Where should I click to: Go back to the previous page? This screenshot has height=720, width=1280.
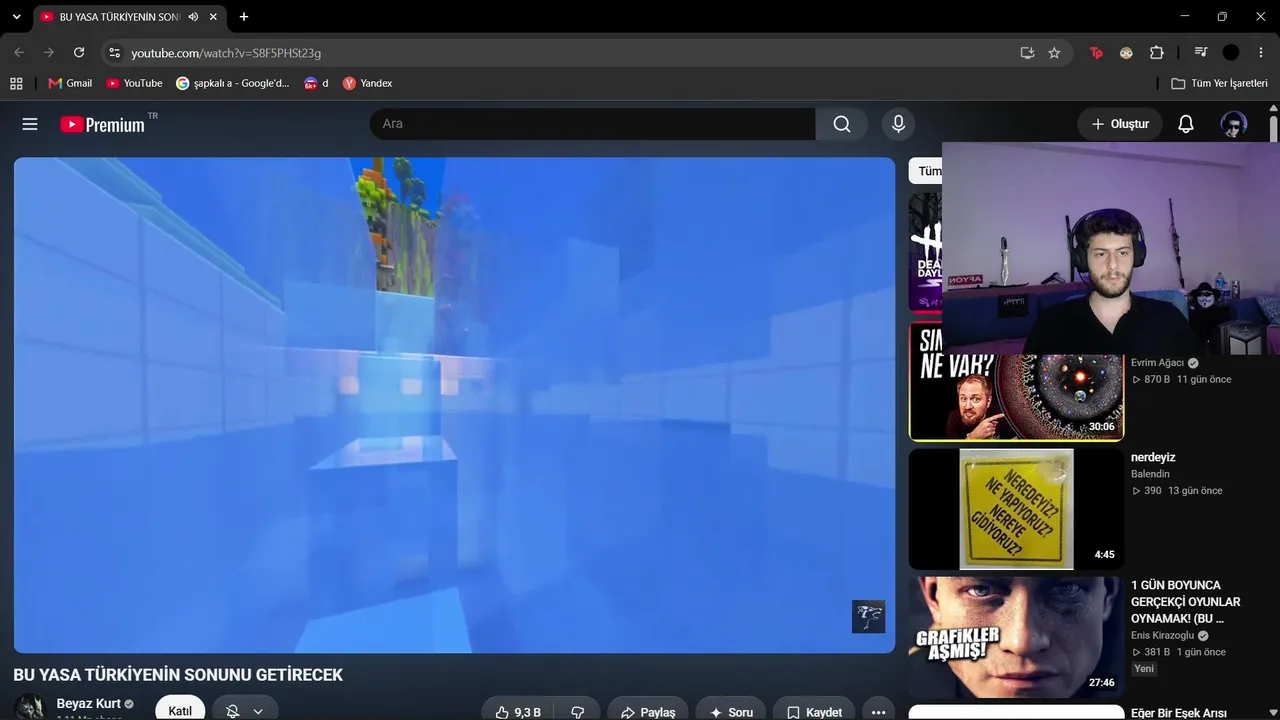(19, 53)
